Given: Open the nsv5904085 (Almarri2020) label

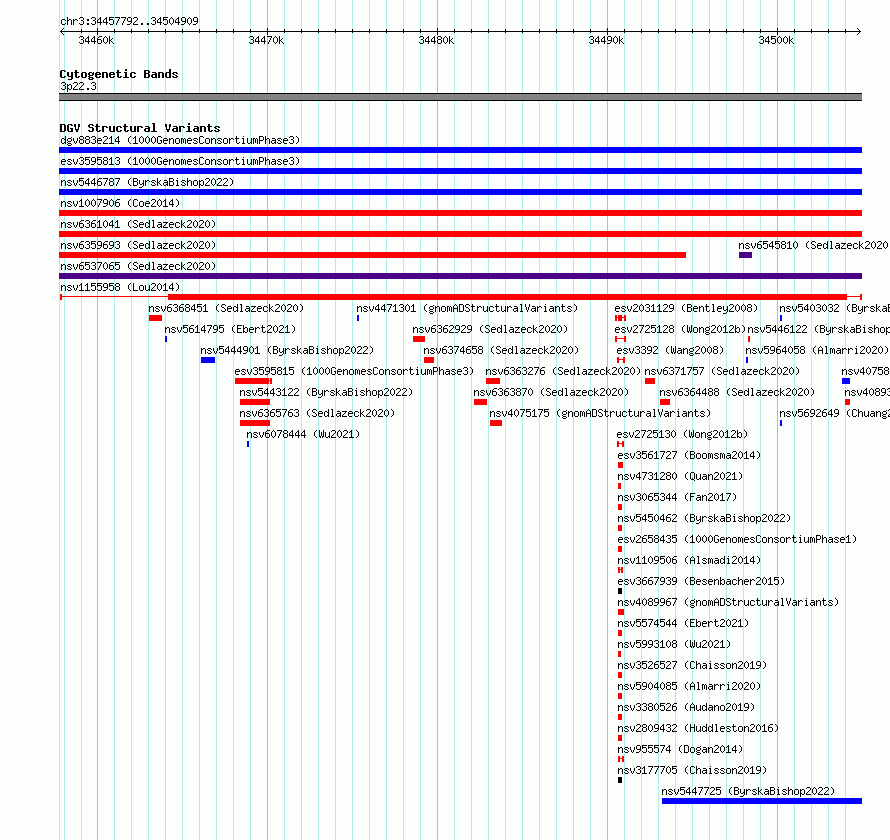Looking at the screenshot, I should coord(689,686).
